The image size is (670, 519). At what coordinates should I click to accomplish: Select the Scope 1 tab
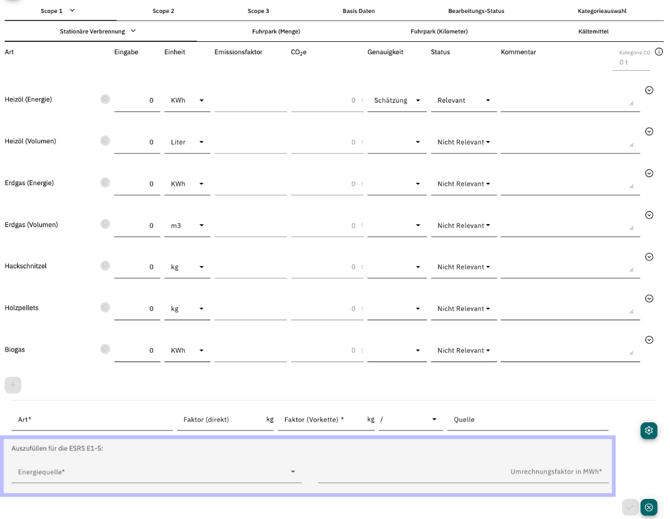click(x=58, y=11)
